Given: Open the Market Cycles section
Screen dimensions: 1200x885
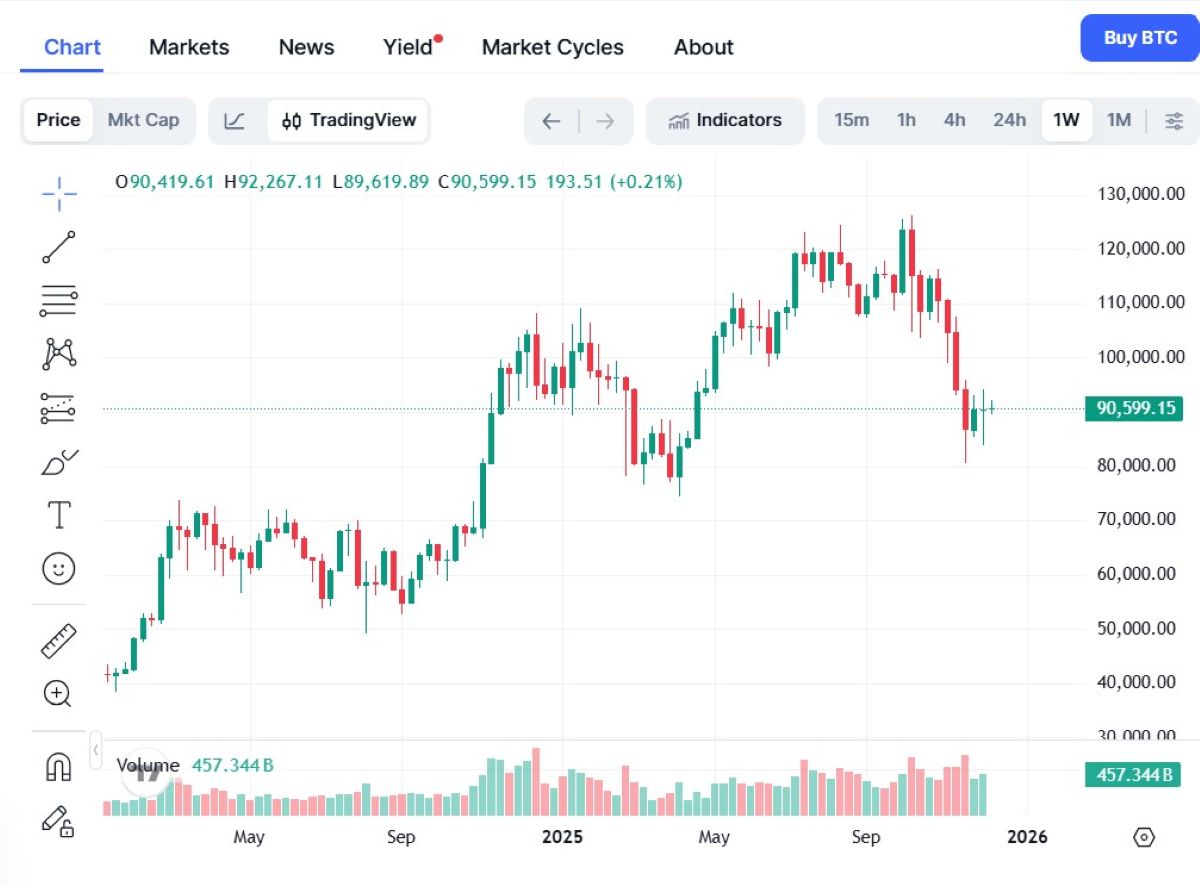Looking at the screenshot, I should (x=553, y=47).
